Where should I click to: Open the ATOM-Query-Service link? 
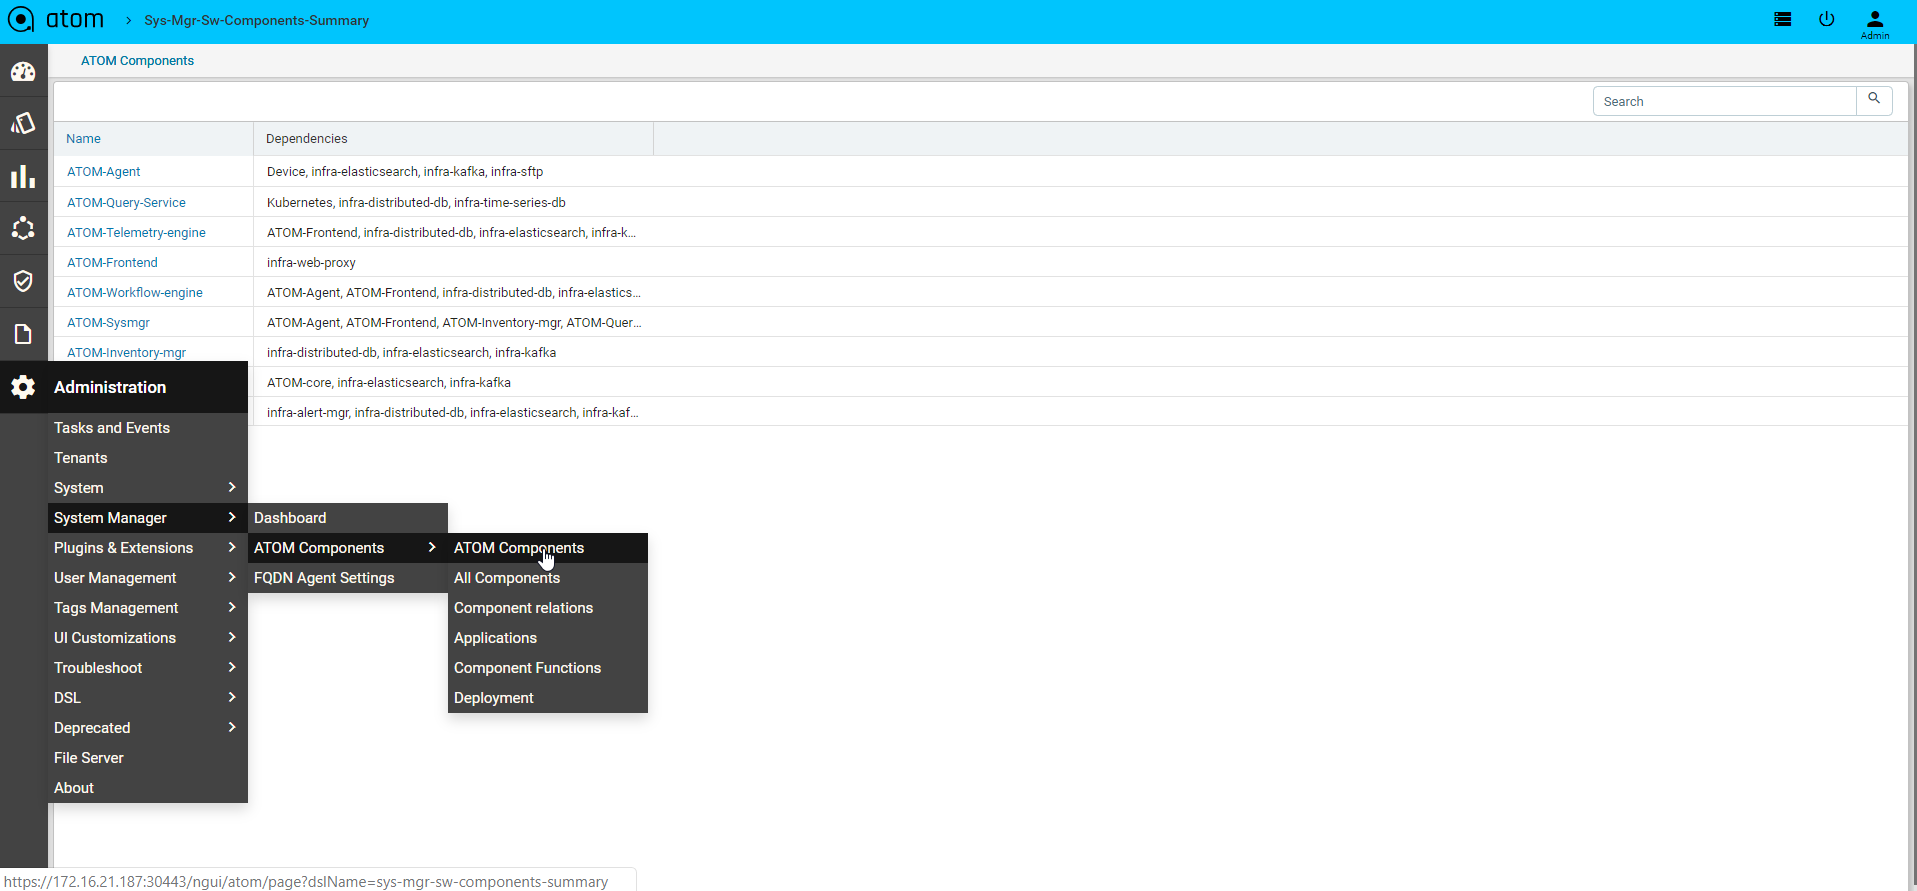click(126, 203)
